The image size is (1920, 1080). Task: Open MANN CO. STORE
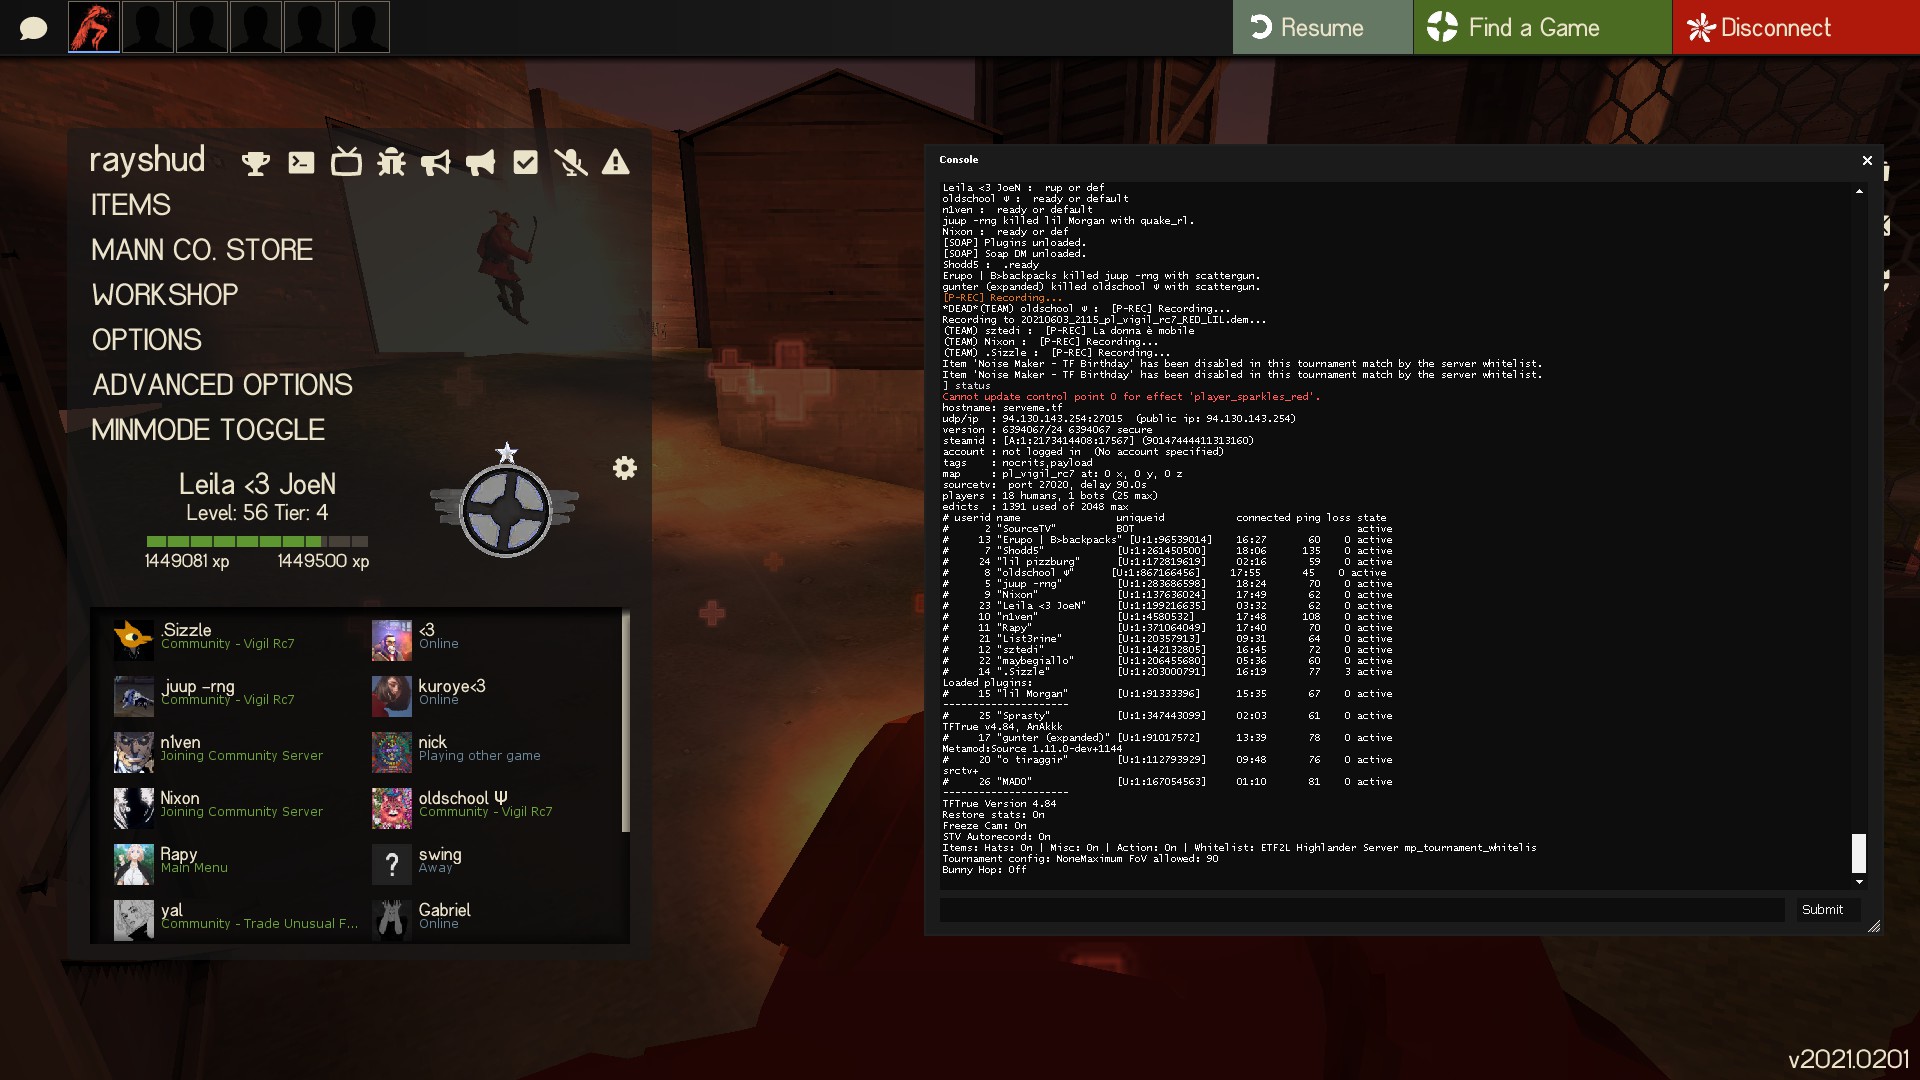202,250
